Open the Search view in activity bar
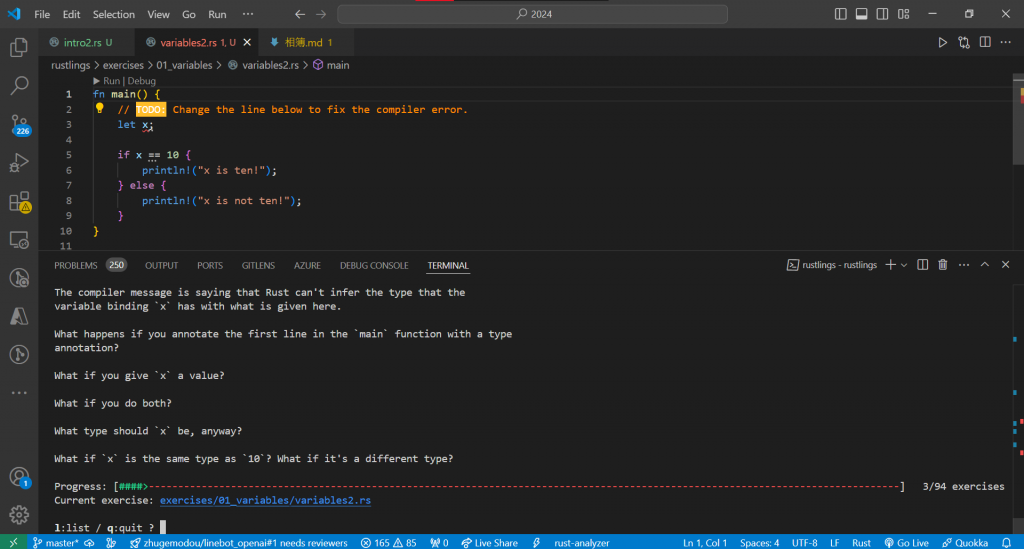This screenshot has width=1024, height=549. [x=19, y=85]
